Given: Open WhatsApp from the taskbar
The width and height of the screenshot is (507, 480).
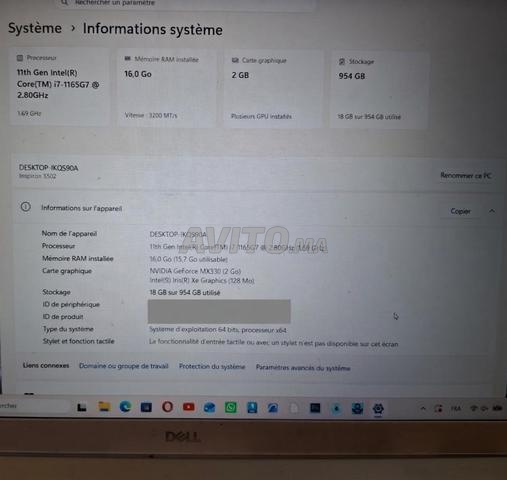Looking at the screenshot, I should pyautogui.click(x=231, y=408).
